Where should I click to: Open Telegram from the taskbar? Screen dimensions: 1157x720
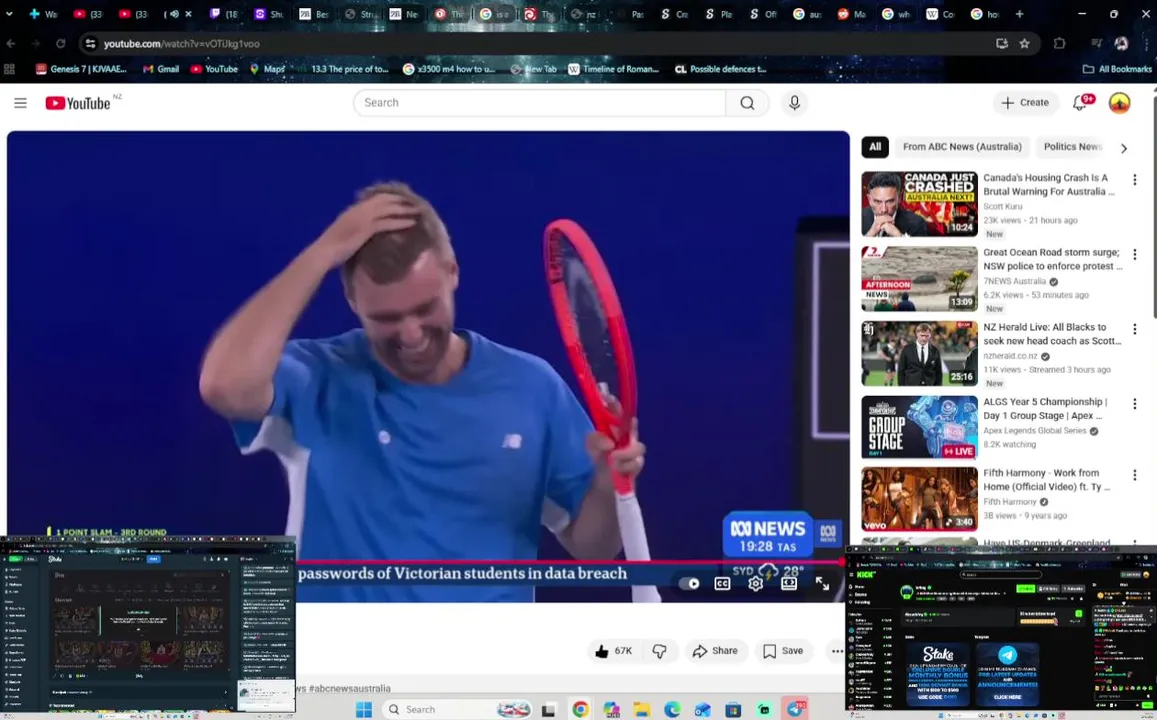point(795,709)
